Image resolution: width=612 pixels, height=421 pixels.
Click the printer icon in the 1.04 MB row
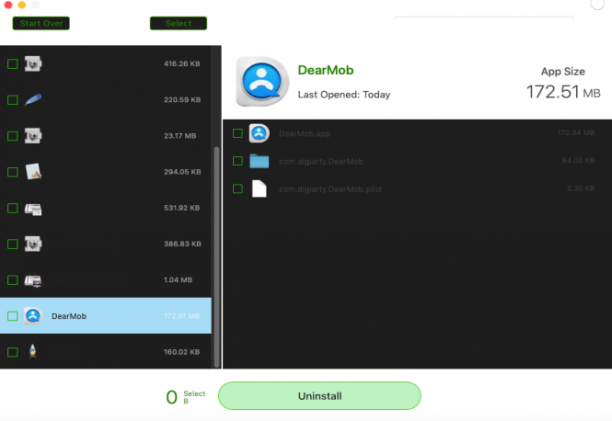click(33, 280)
